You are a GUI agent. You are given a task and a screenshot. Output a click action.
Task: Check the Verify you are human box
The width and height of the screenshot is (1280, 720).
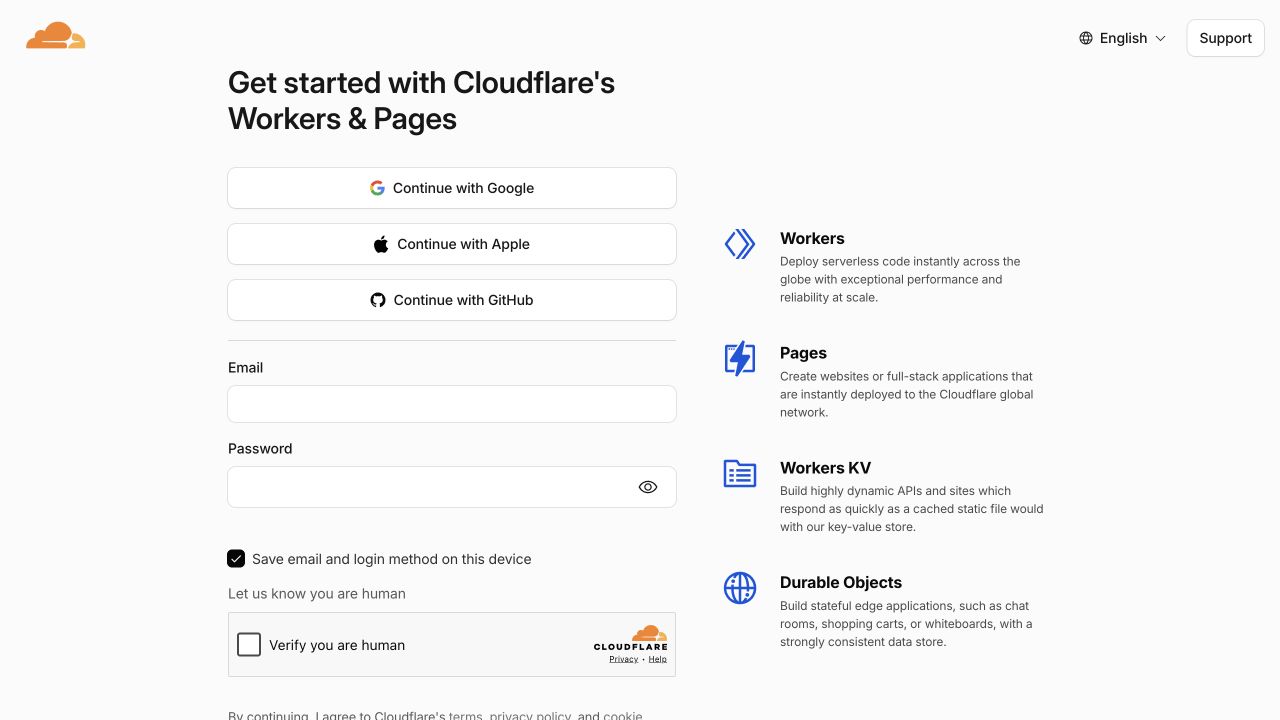(x=249, y=645)
